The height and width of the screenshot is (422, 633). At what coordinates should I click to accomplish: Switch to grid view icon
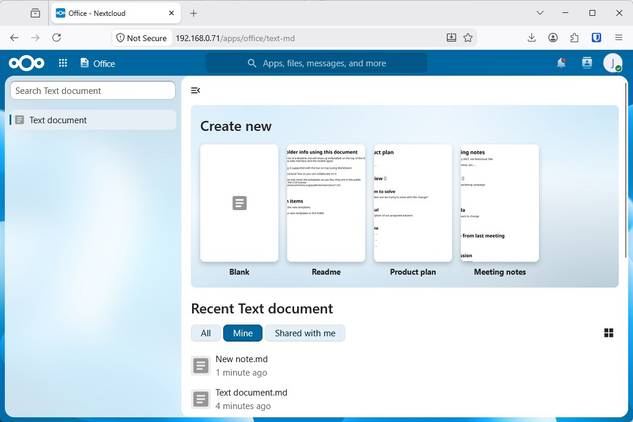coord(609,333)
